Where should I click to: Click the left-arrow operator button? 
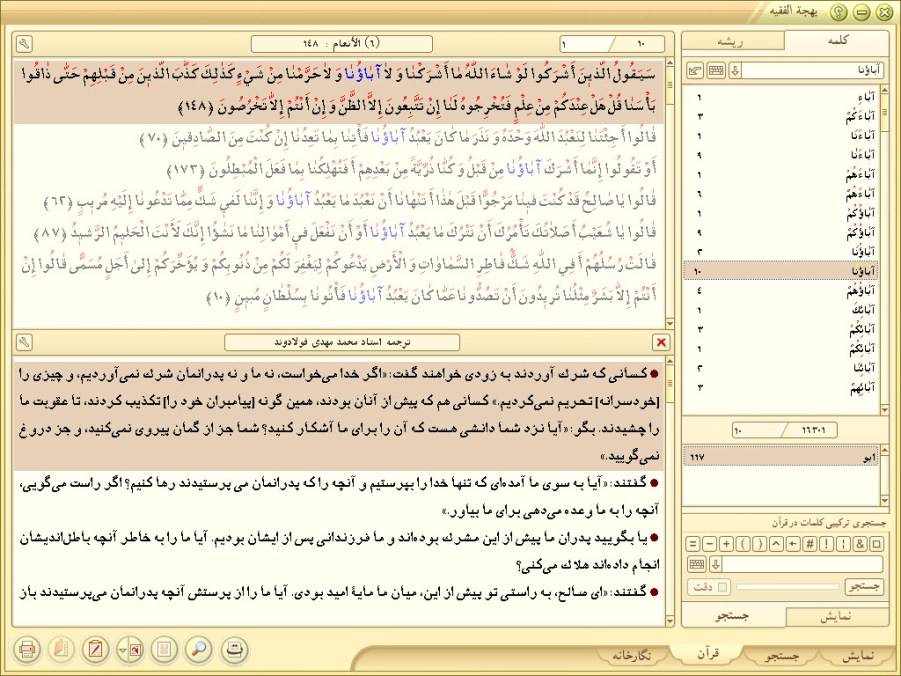(x=793, y=544)
